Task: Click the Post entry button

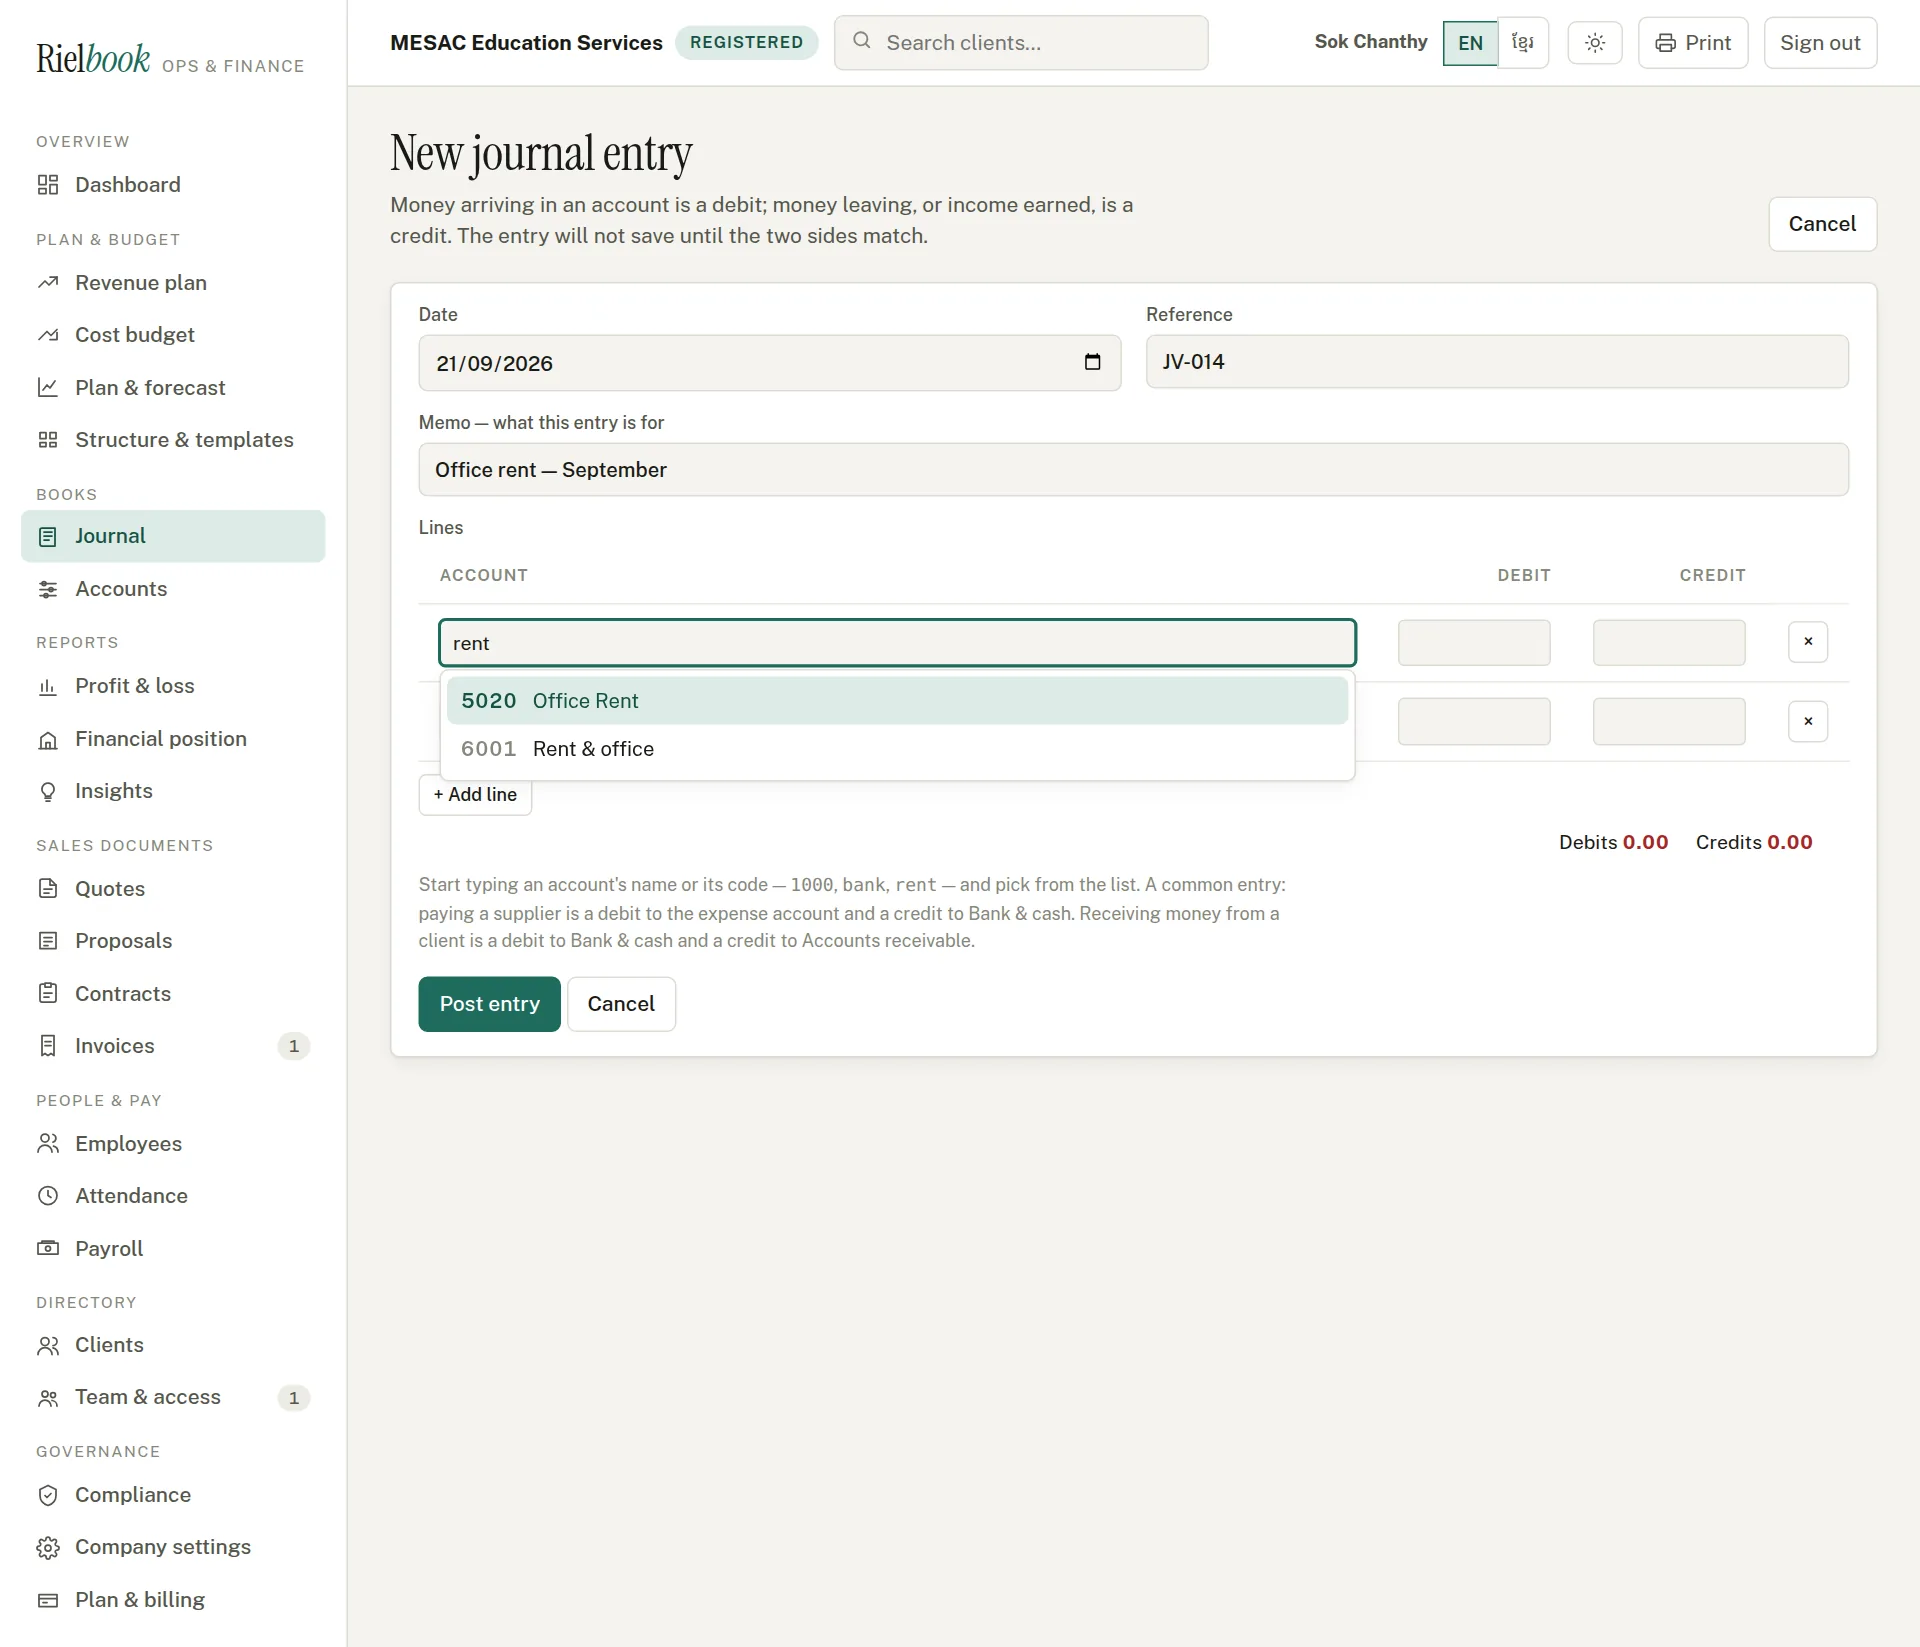Action: 489,1004
